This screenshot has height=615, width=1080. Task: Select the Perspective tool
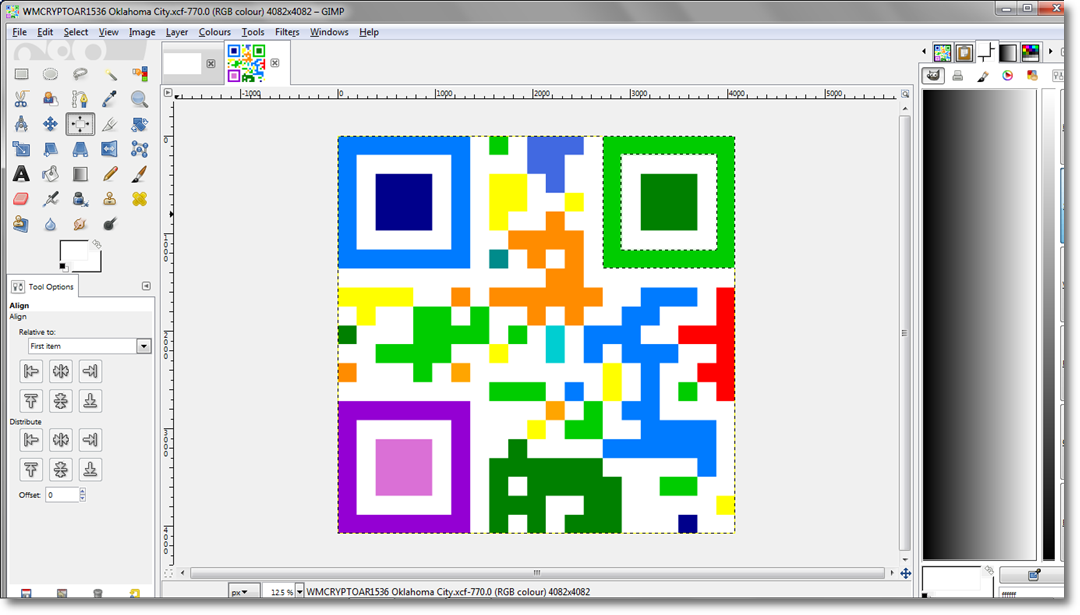click(x=80, y=149)
